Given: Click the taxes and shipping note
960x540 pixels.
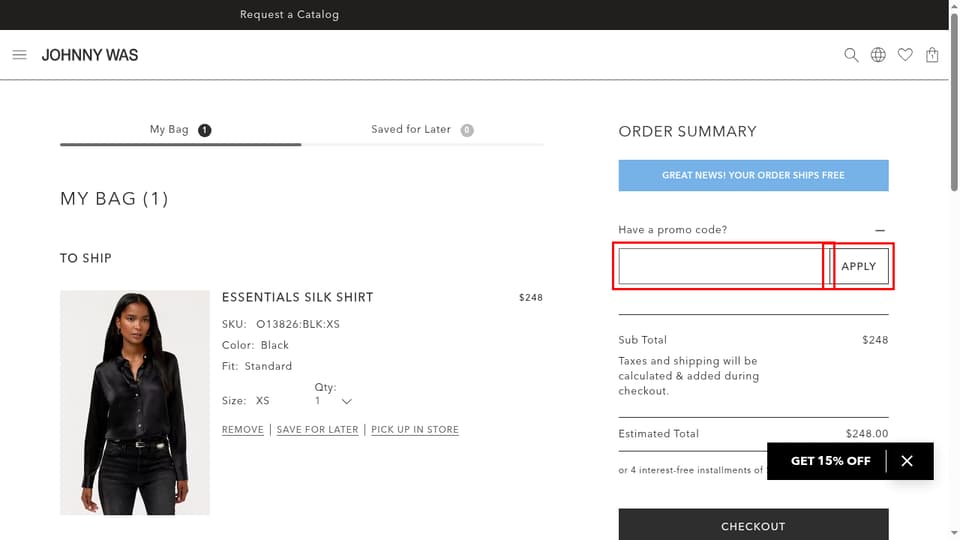Looking at the screenshot, I should point(689,376).
